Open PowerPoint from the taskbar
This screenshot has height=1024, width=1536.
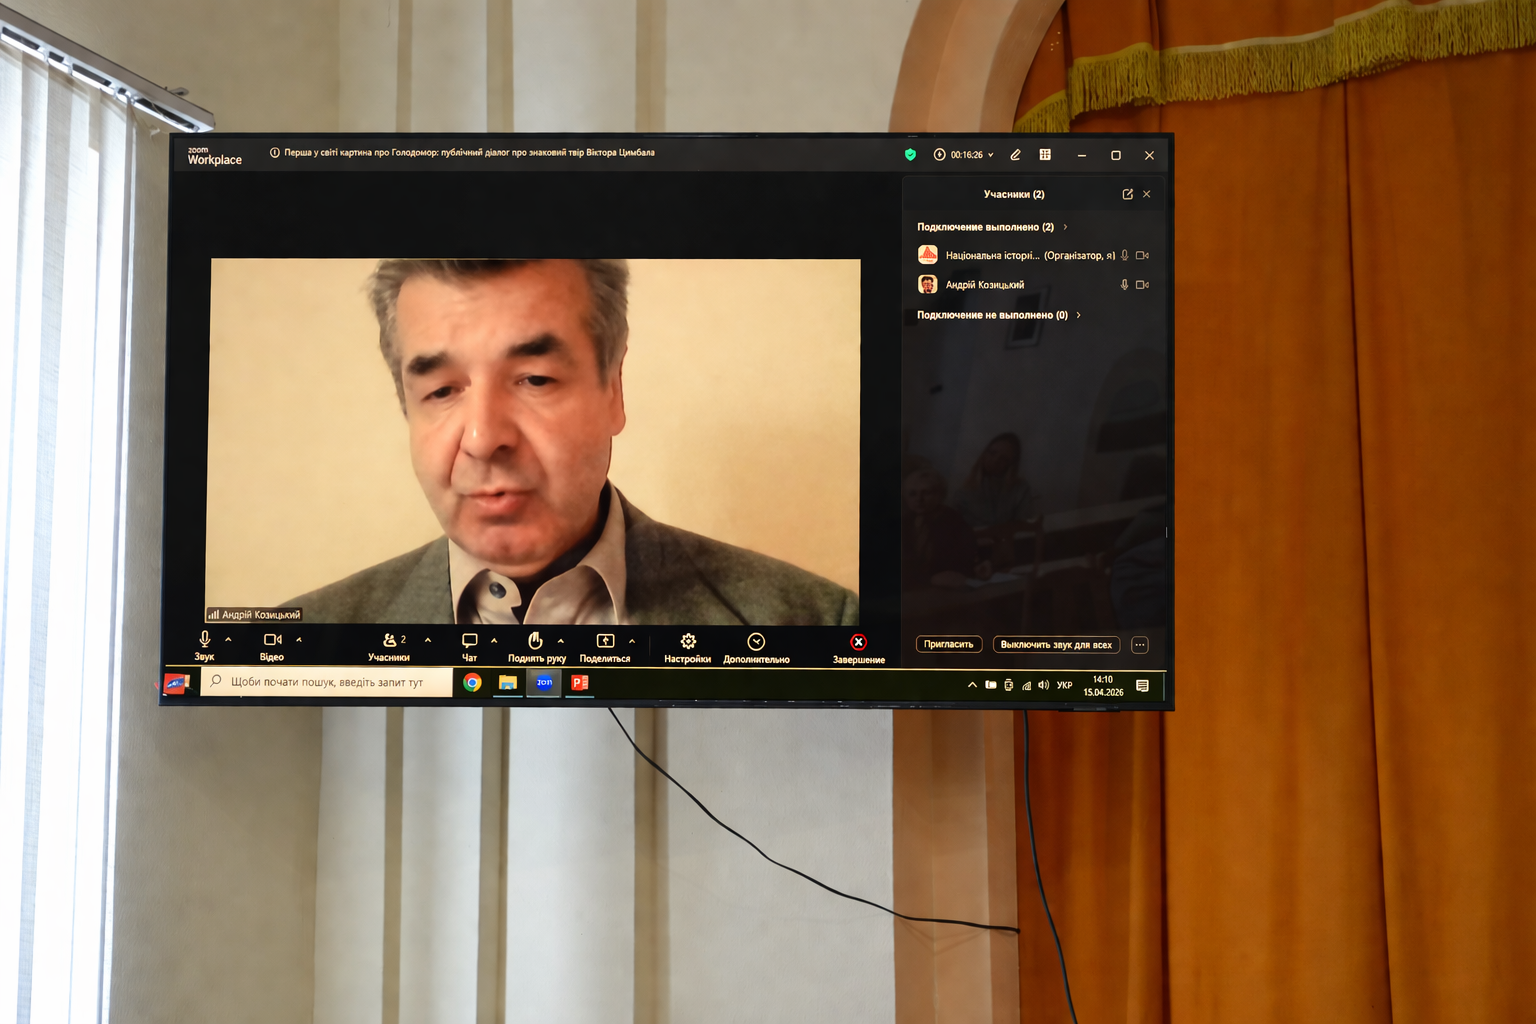pyautogui.click(x=579, y=683)
